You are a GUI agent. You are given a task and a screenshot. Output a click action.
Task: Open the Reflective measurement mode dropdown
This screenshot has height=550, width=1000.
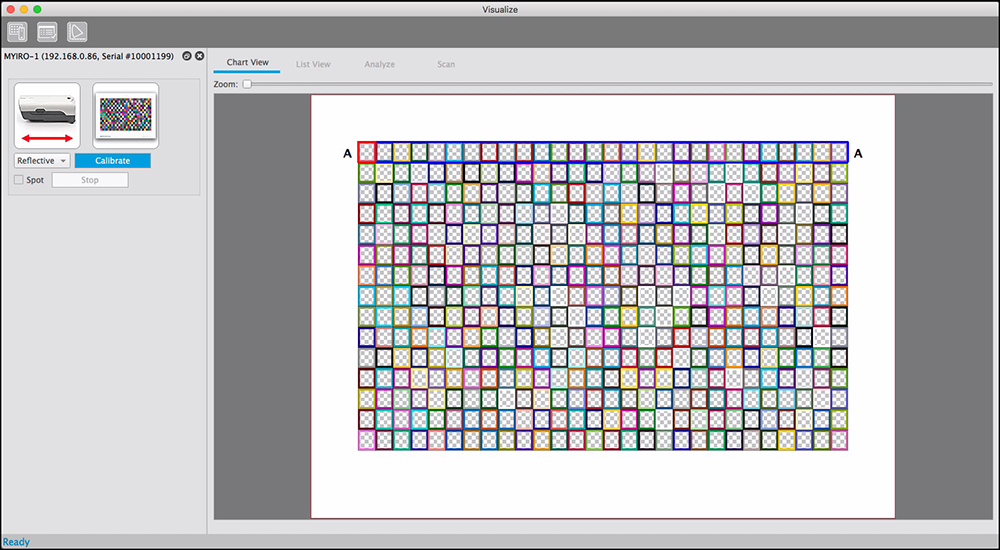coord(42,161)
